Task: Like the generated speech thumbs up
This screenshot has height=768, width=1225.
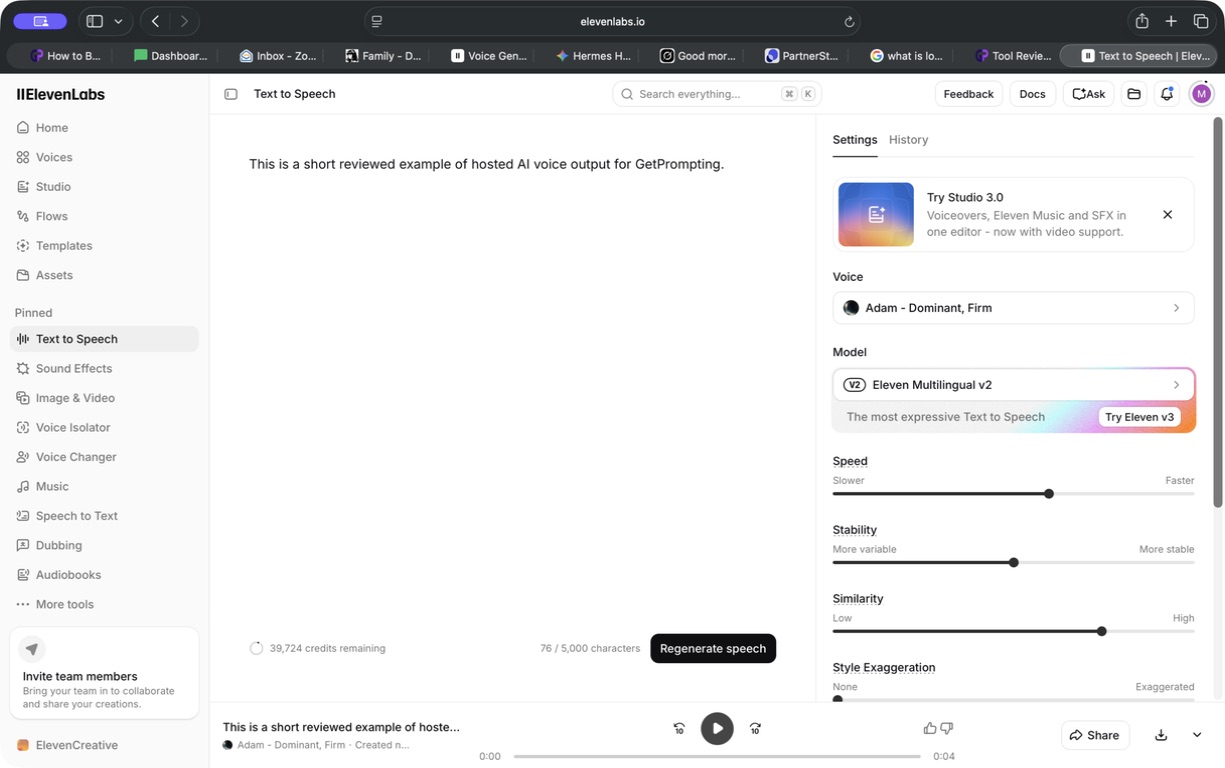Action: 930,729
